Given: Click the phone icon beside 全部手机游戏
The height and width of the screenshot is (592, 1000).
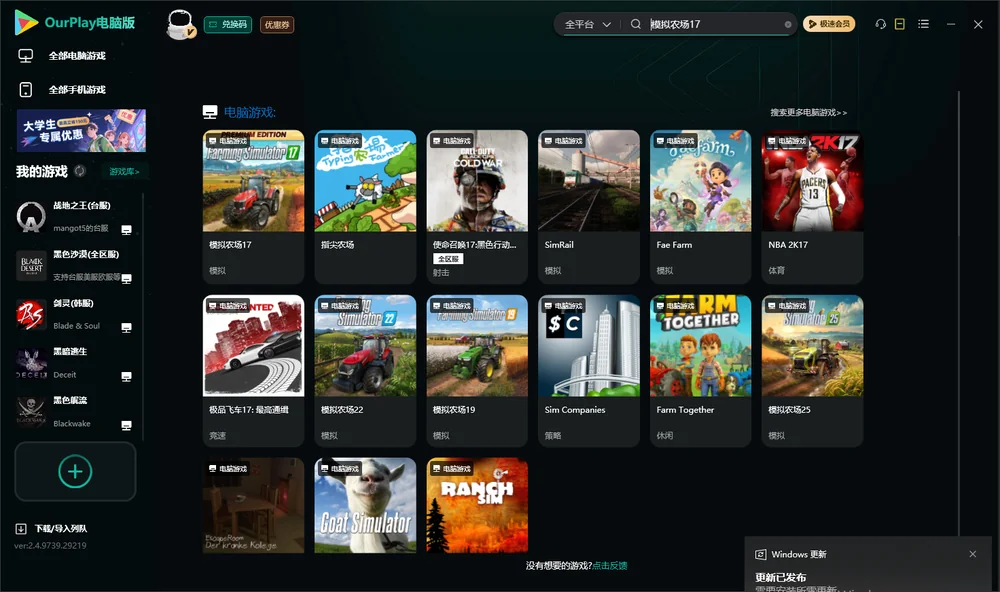Looking at the screenshot, I should (x=26, y=90).
